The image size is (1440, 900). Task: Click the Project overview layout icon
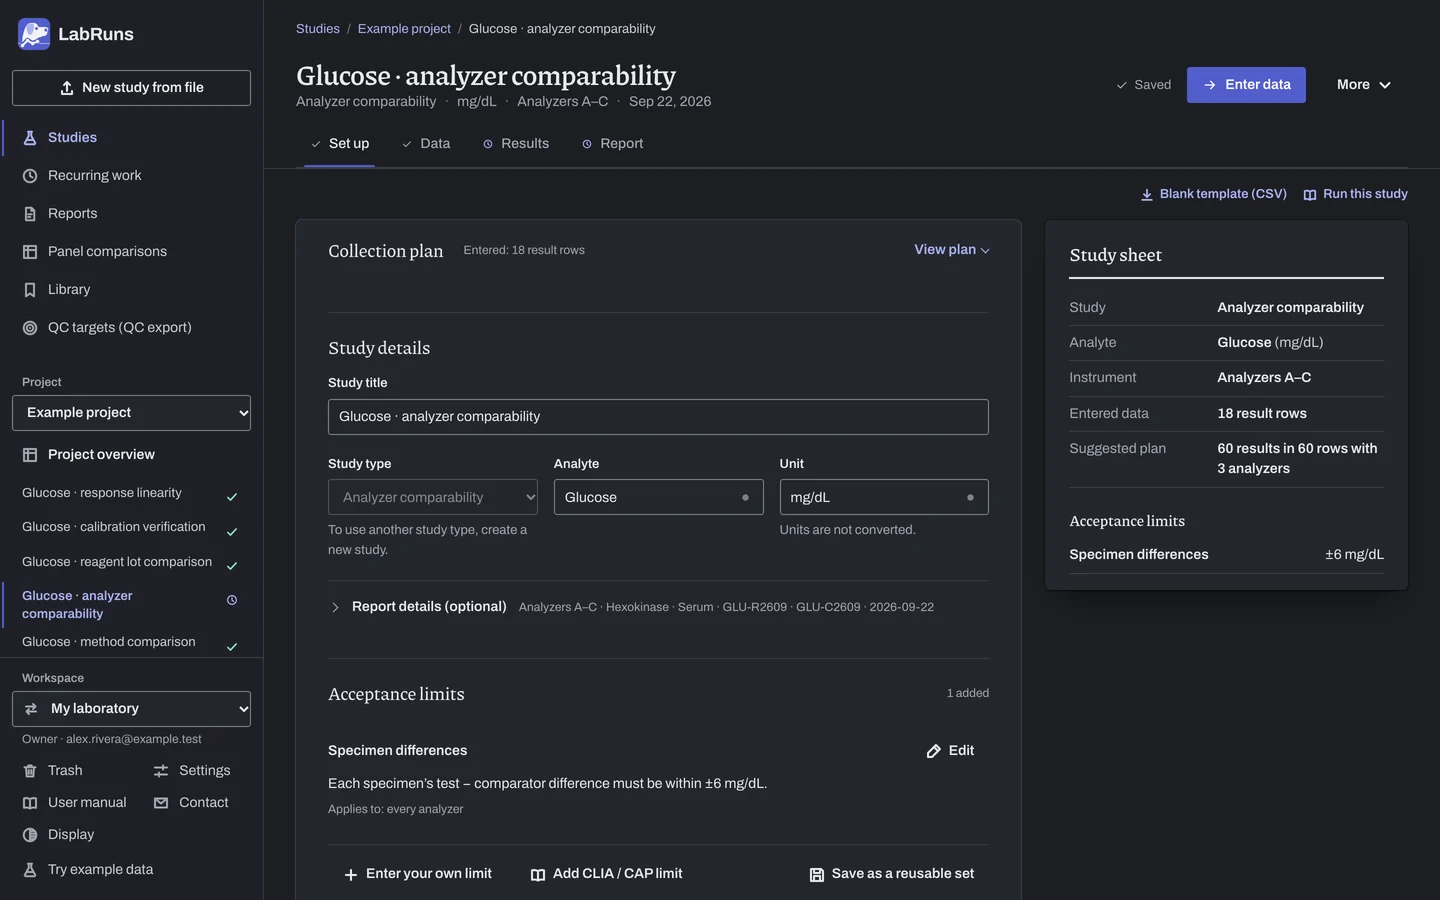30,455
